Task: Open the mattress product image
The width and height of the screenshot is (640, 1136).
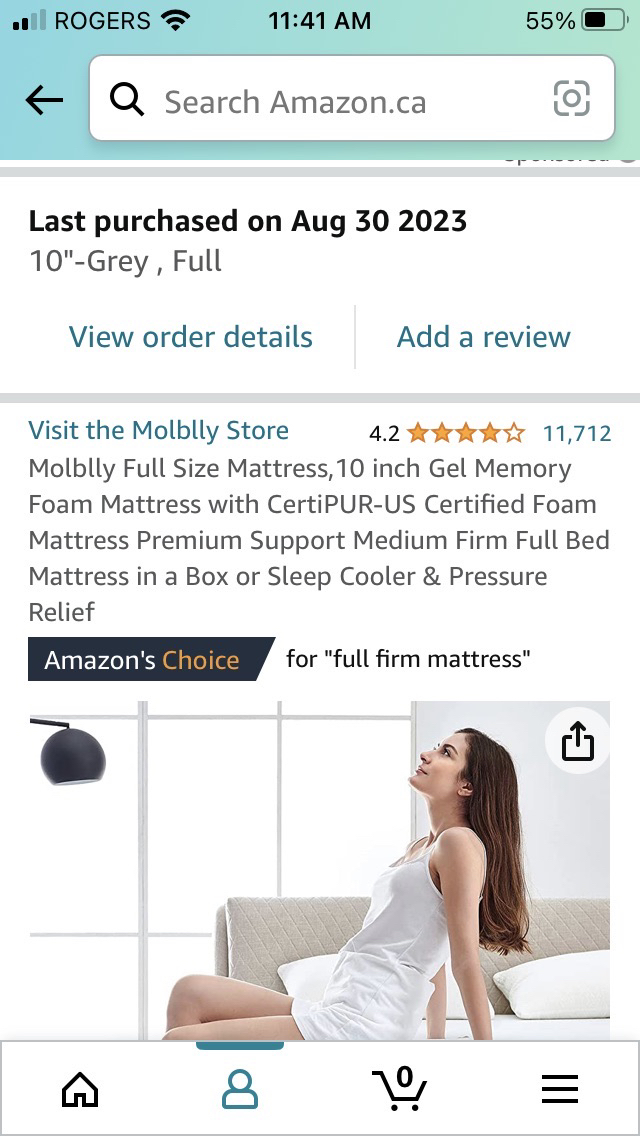Action: 320,870
